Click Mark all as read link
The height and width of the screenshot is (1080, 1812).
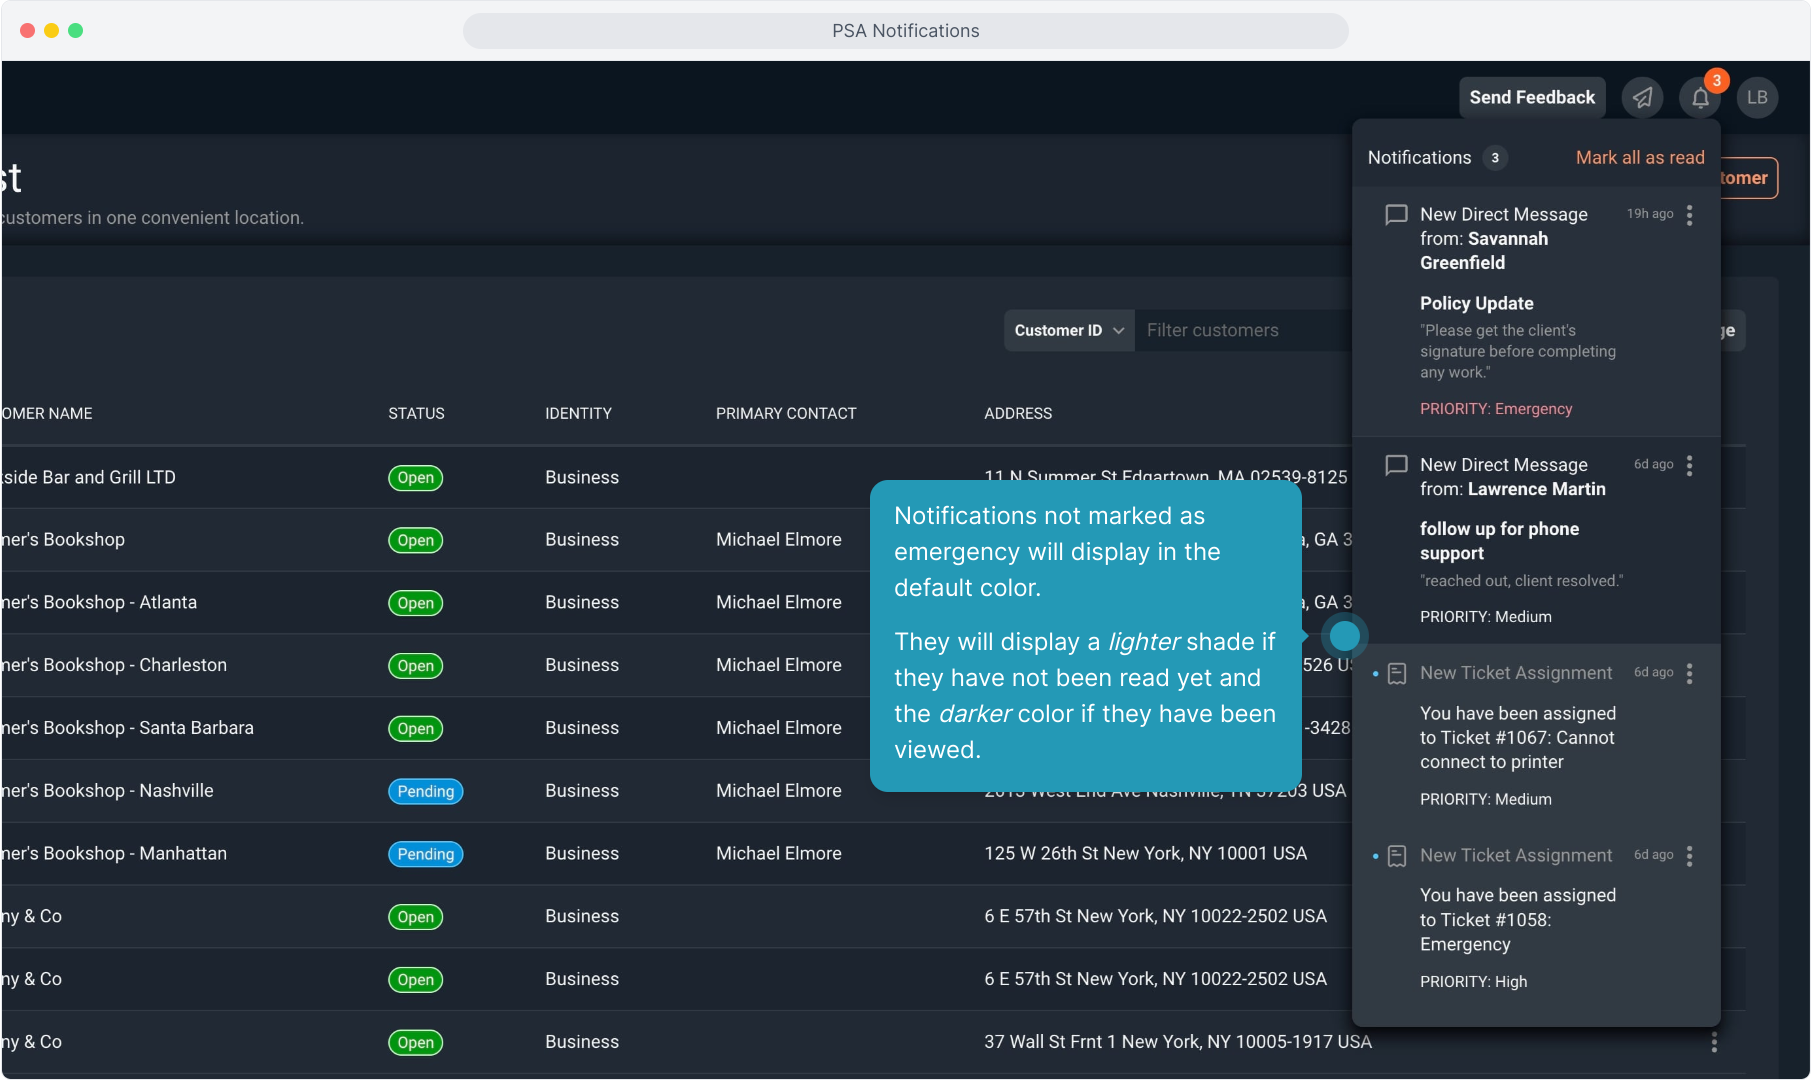(1639, 158)
